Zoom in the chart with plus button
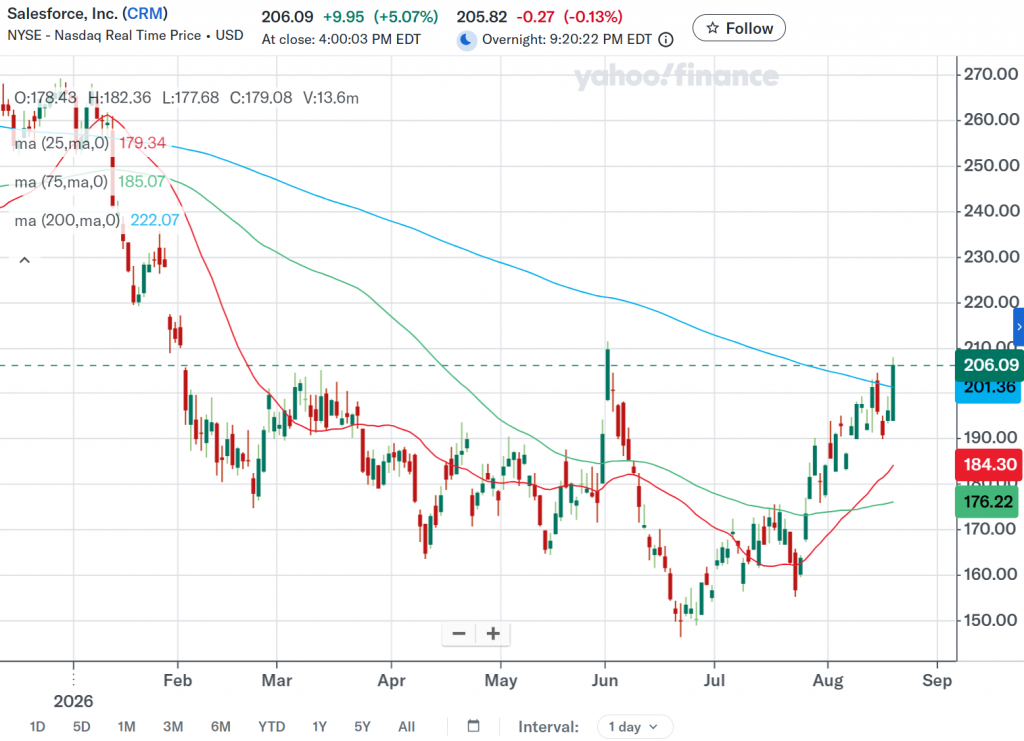This screenshot has width=1024, height=741. point(493,633)
